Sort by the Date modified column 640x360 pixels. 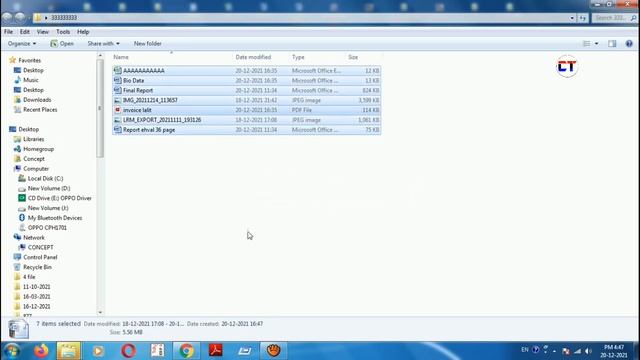[x=253, y=57]
